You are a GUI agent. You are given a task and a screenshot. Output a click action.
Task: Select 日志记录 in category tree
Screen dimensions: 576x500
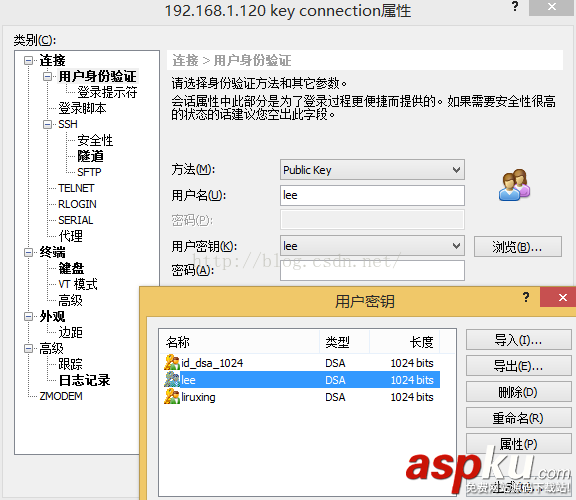click(84, 380)
